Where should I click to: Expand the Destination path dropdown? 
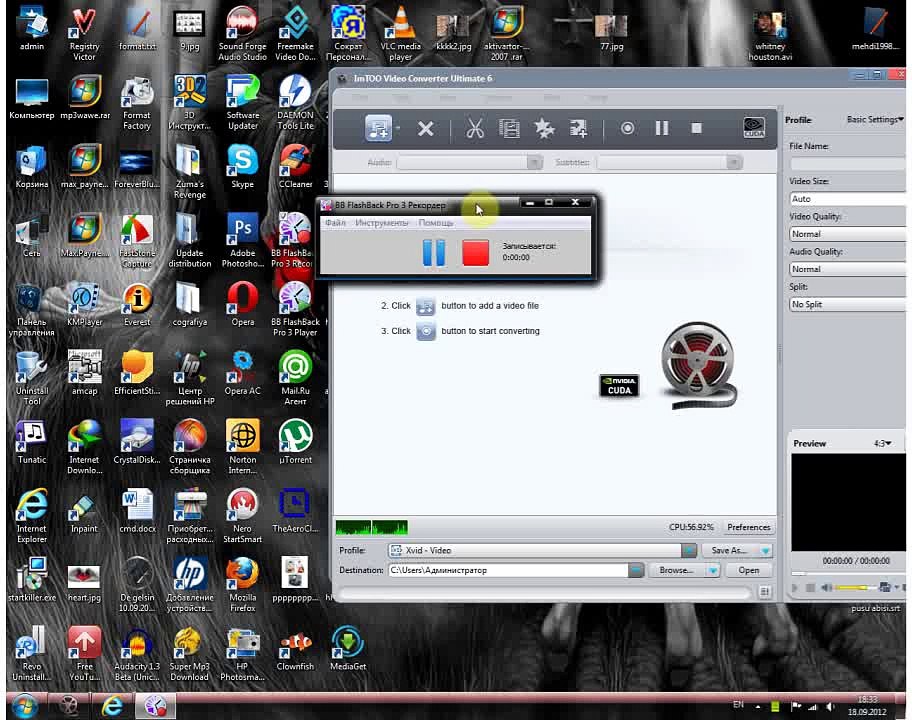coord(636,570)
